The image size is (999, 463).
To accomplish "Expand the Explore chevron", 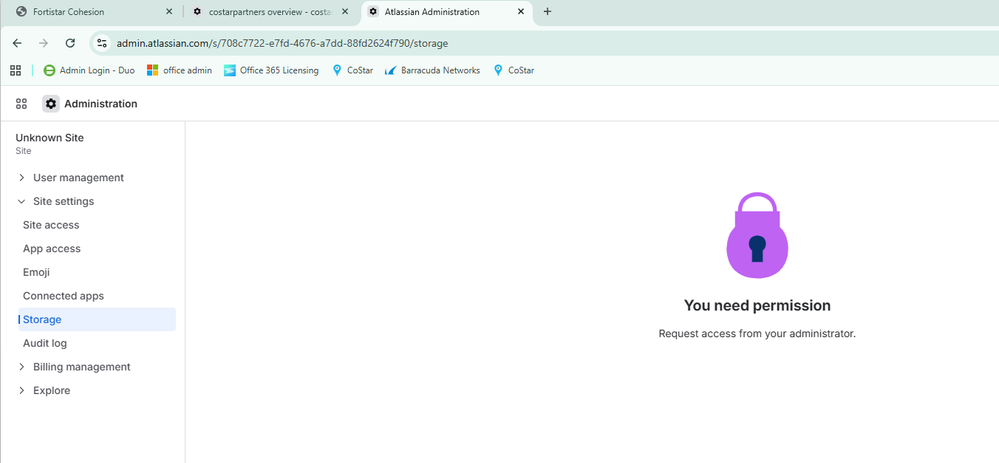I will (22, 390).
